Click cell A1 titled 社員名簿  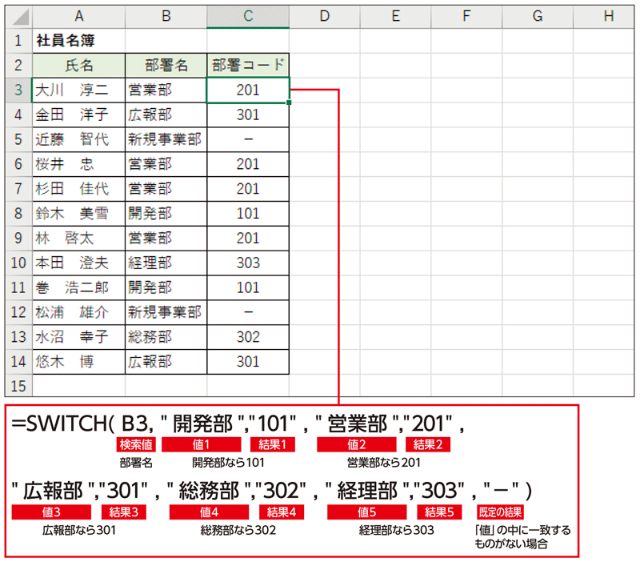pyautogui.click(x=79, y=41)
